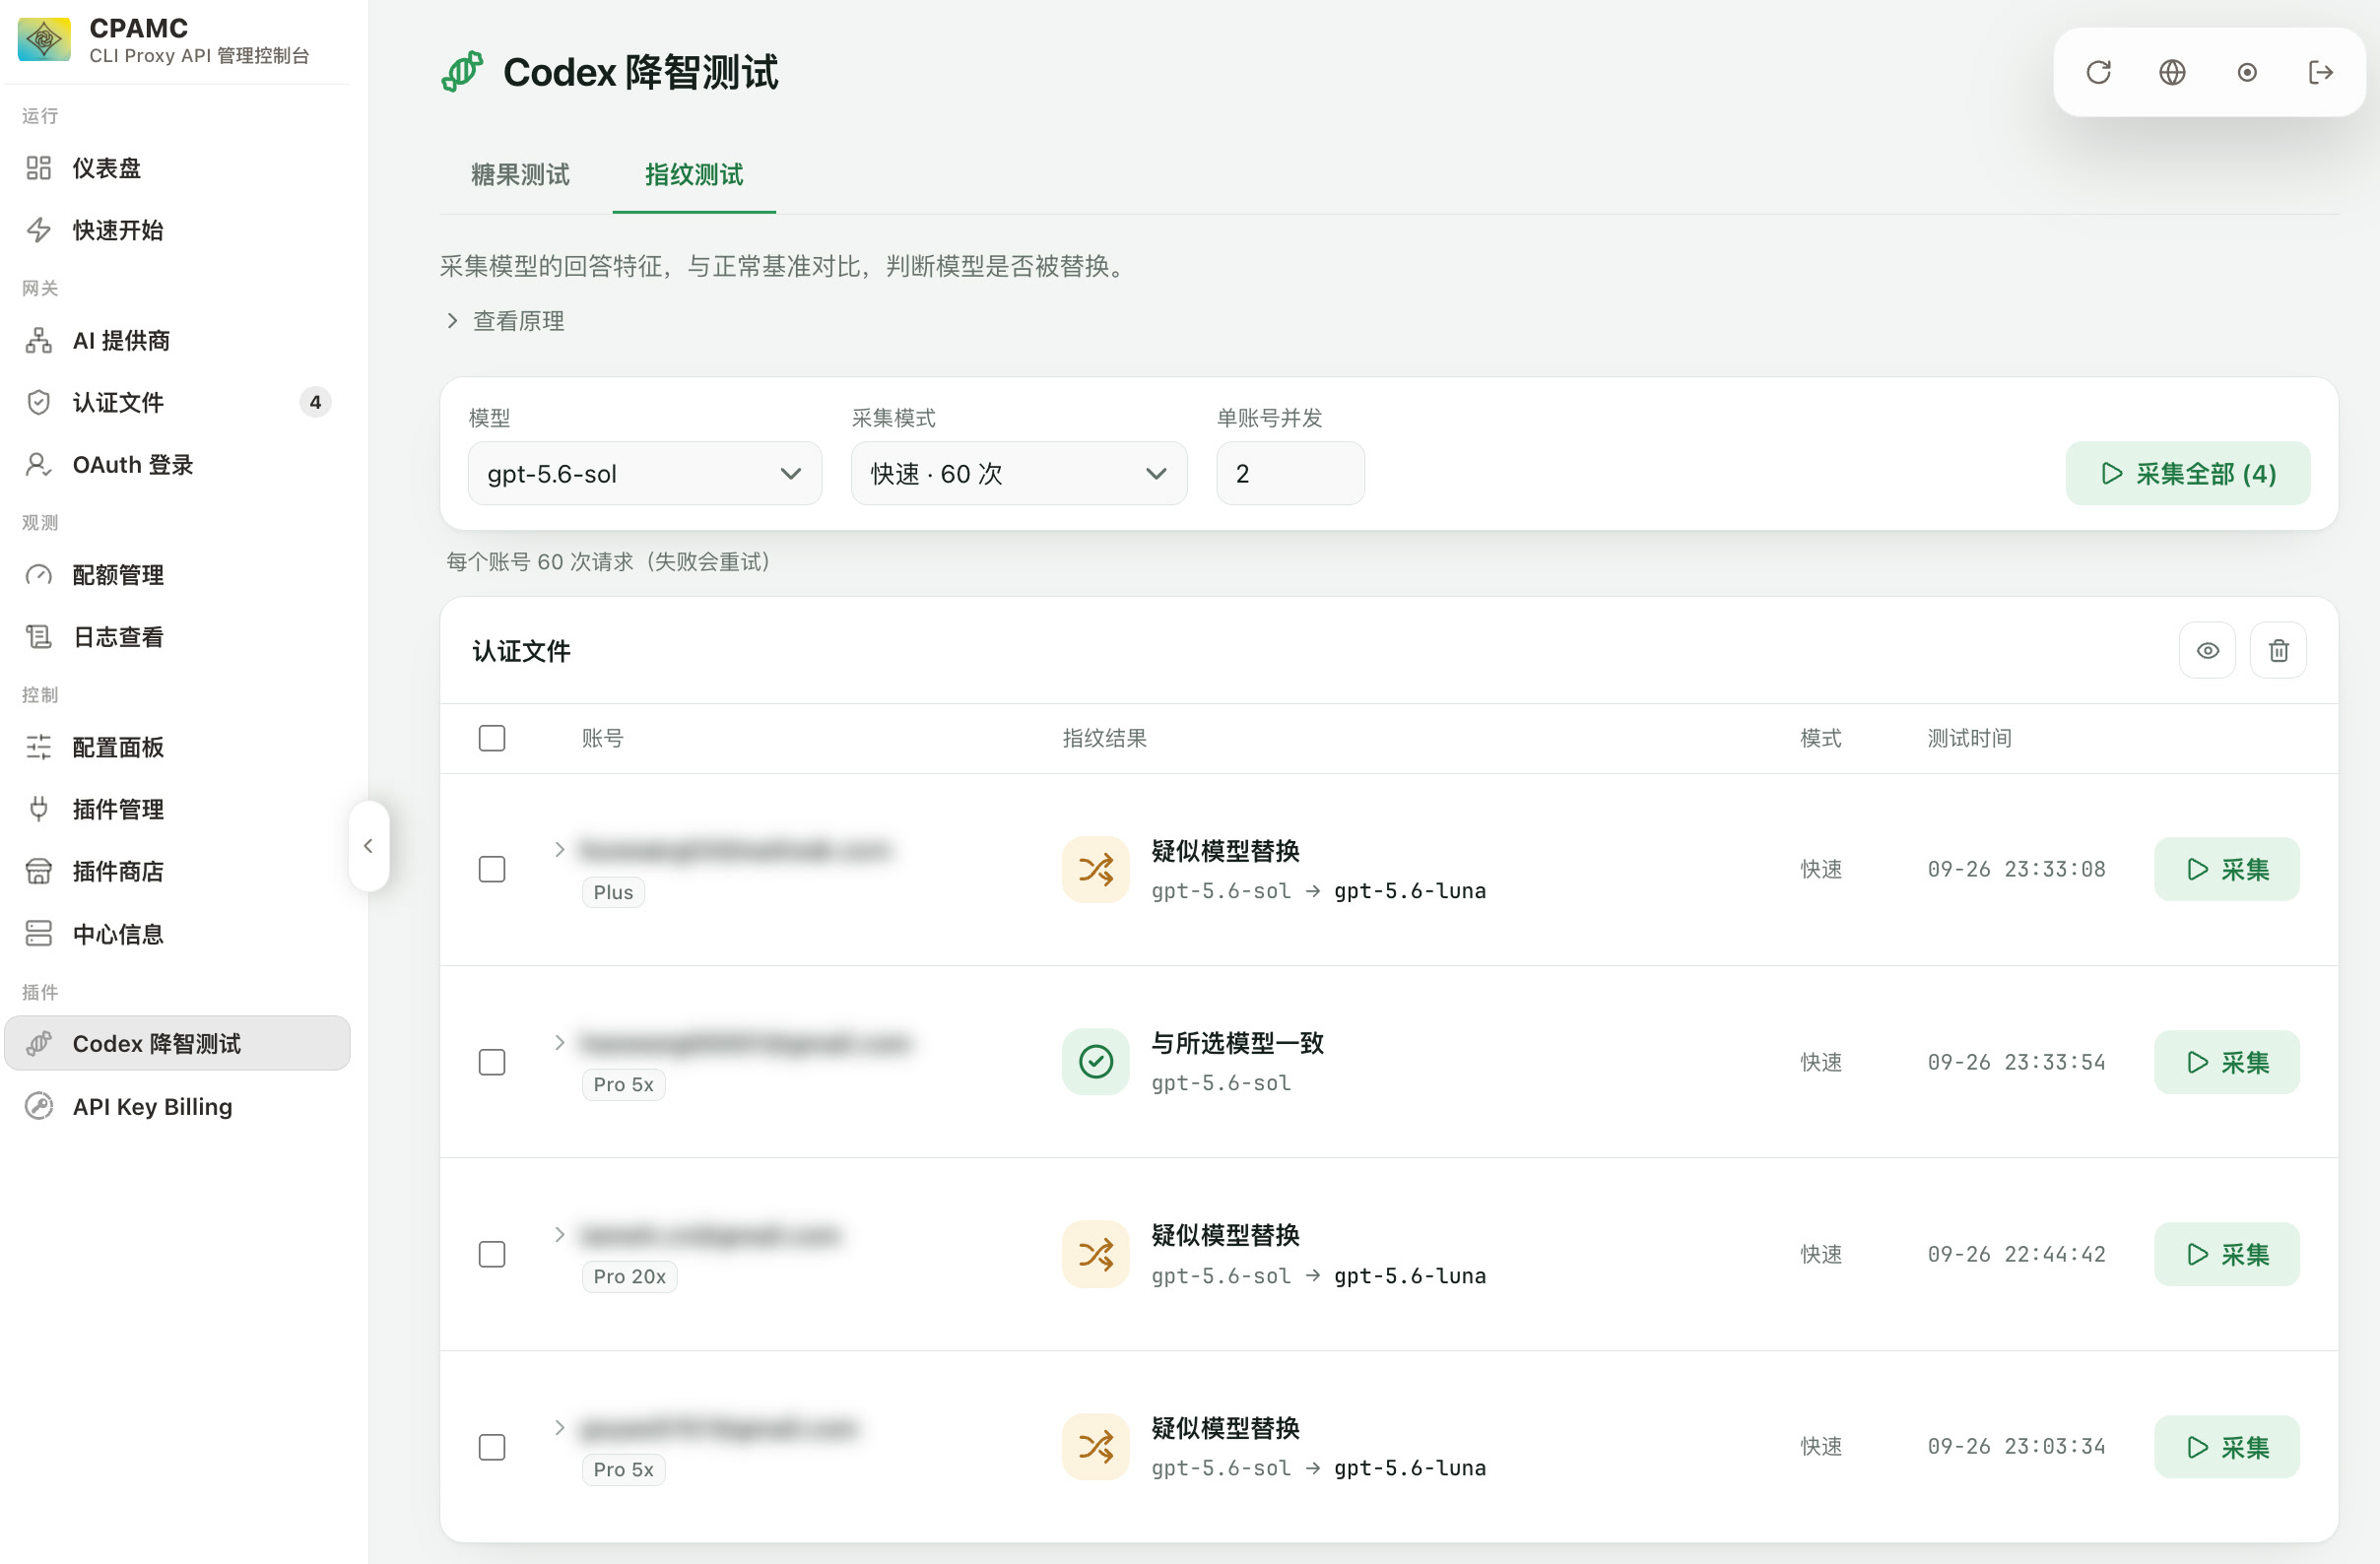The width and height of the screenshot is (2380, 1564).
Task: Expand the 23:03:34 Pro 5x row chevron
Action: (560, 1428)
